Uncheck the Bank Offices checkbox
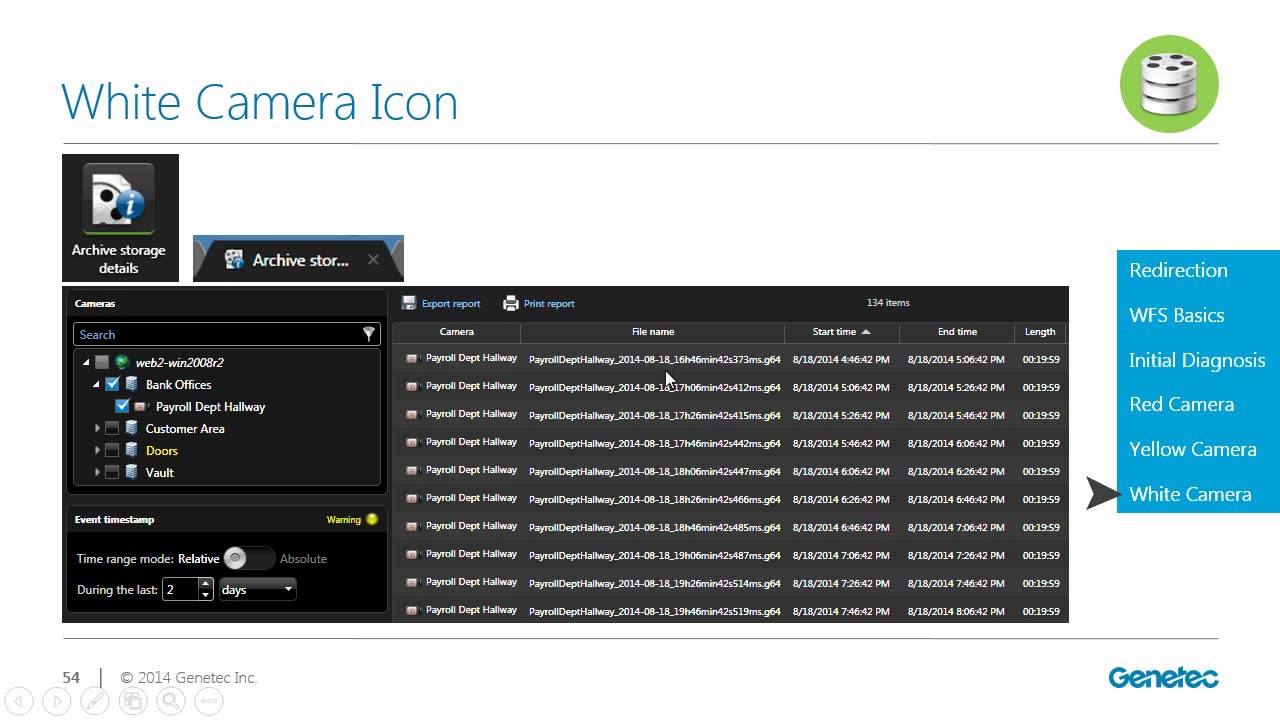 [x=112, y=384]
